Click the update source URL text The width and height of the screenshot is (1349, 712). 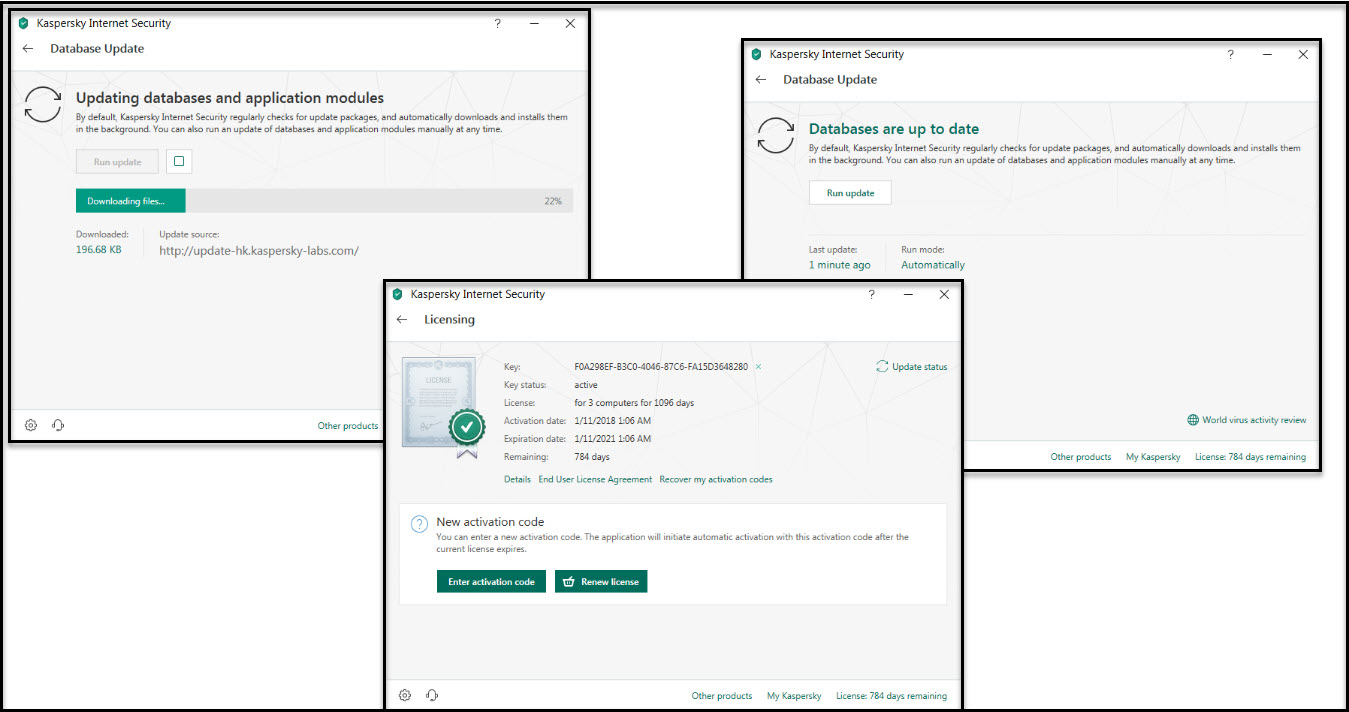(258, 251)
